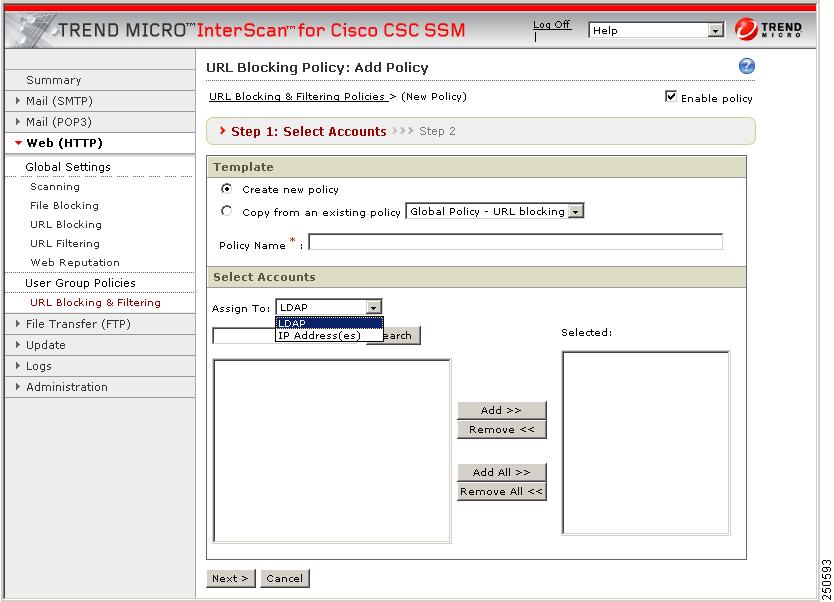Image resolution: width=834 pixels, height=602 pixels.
Task: Click the User Group Policies heading
Action: pos(80,282)
